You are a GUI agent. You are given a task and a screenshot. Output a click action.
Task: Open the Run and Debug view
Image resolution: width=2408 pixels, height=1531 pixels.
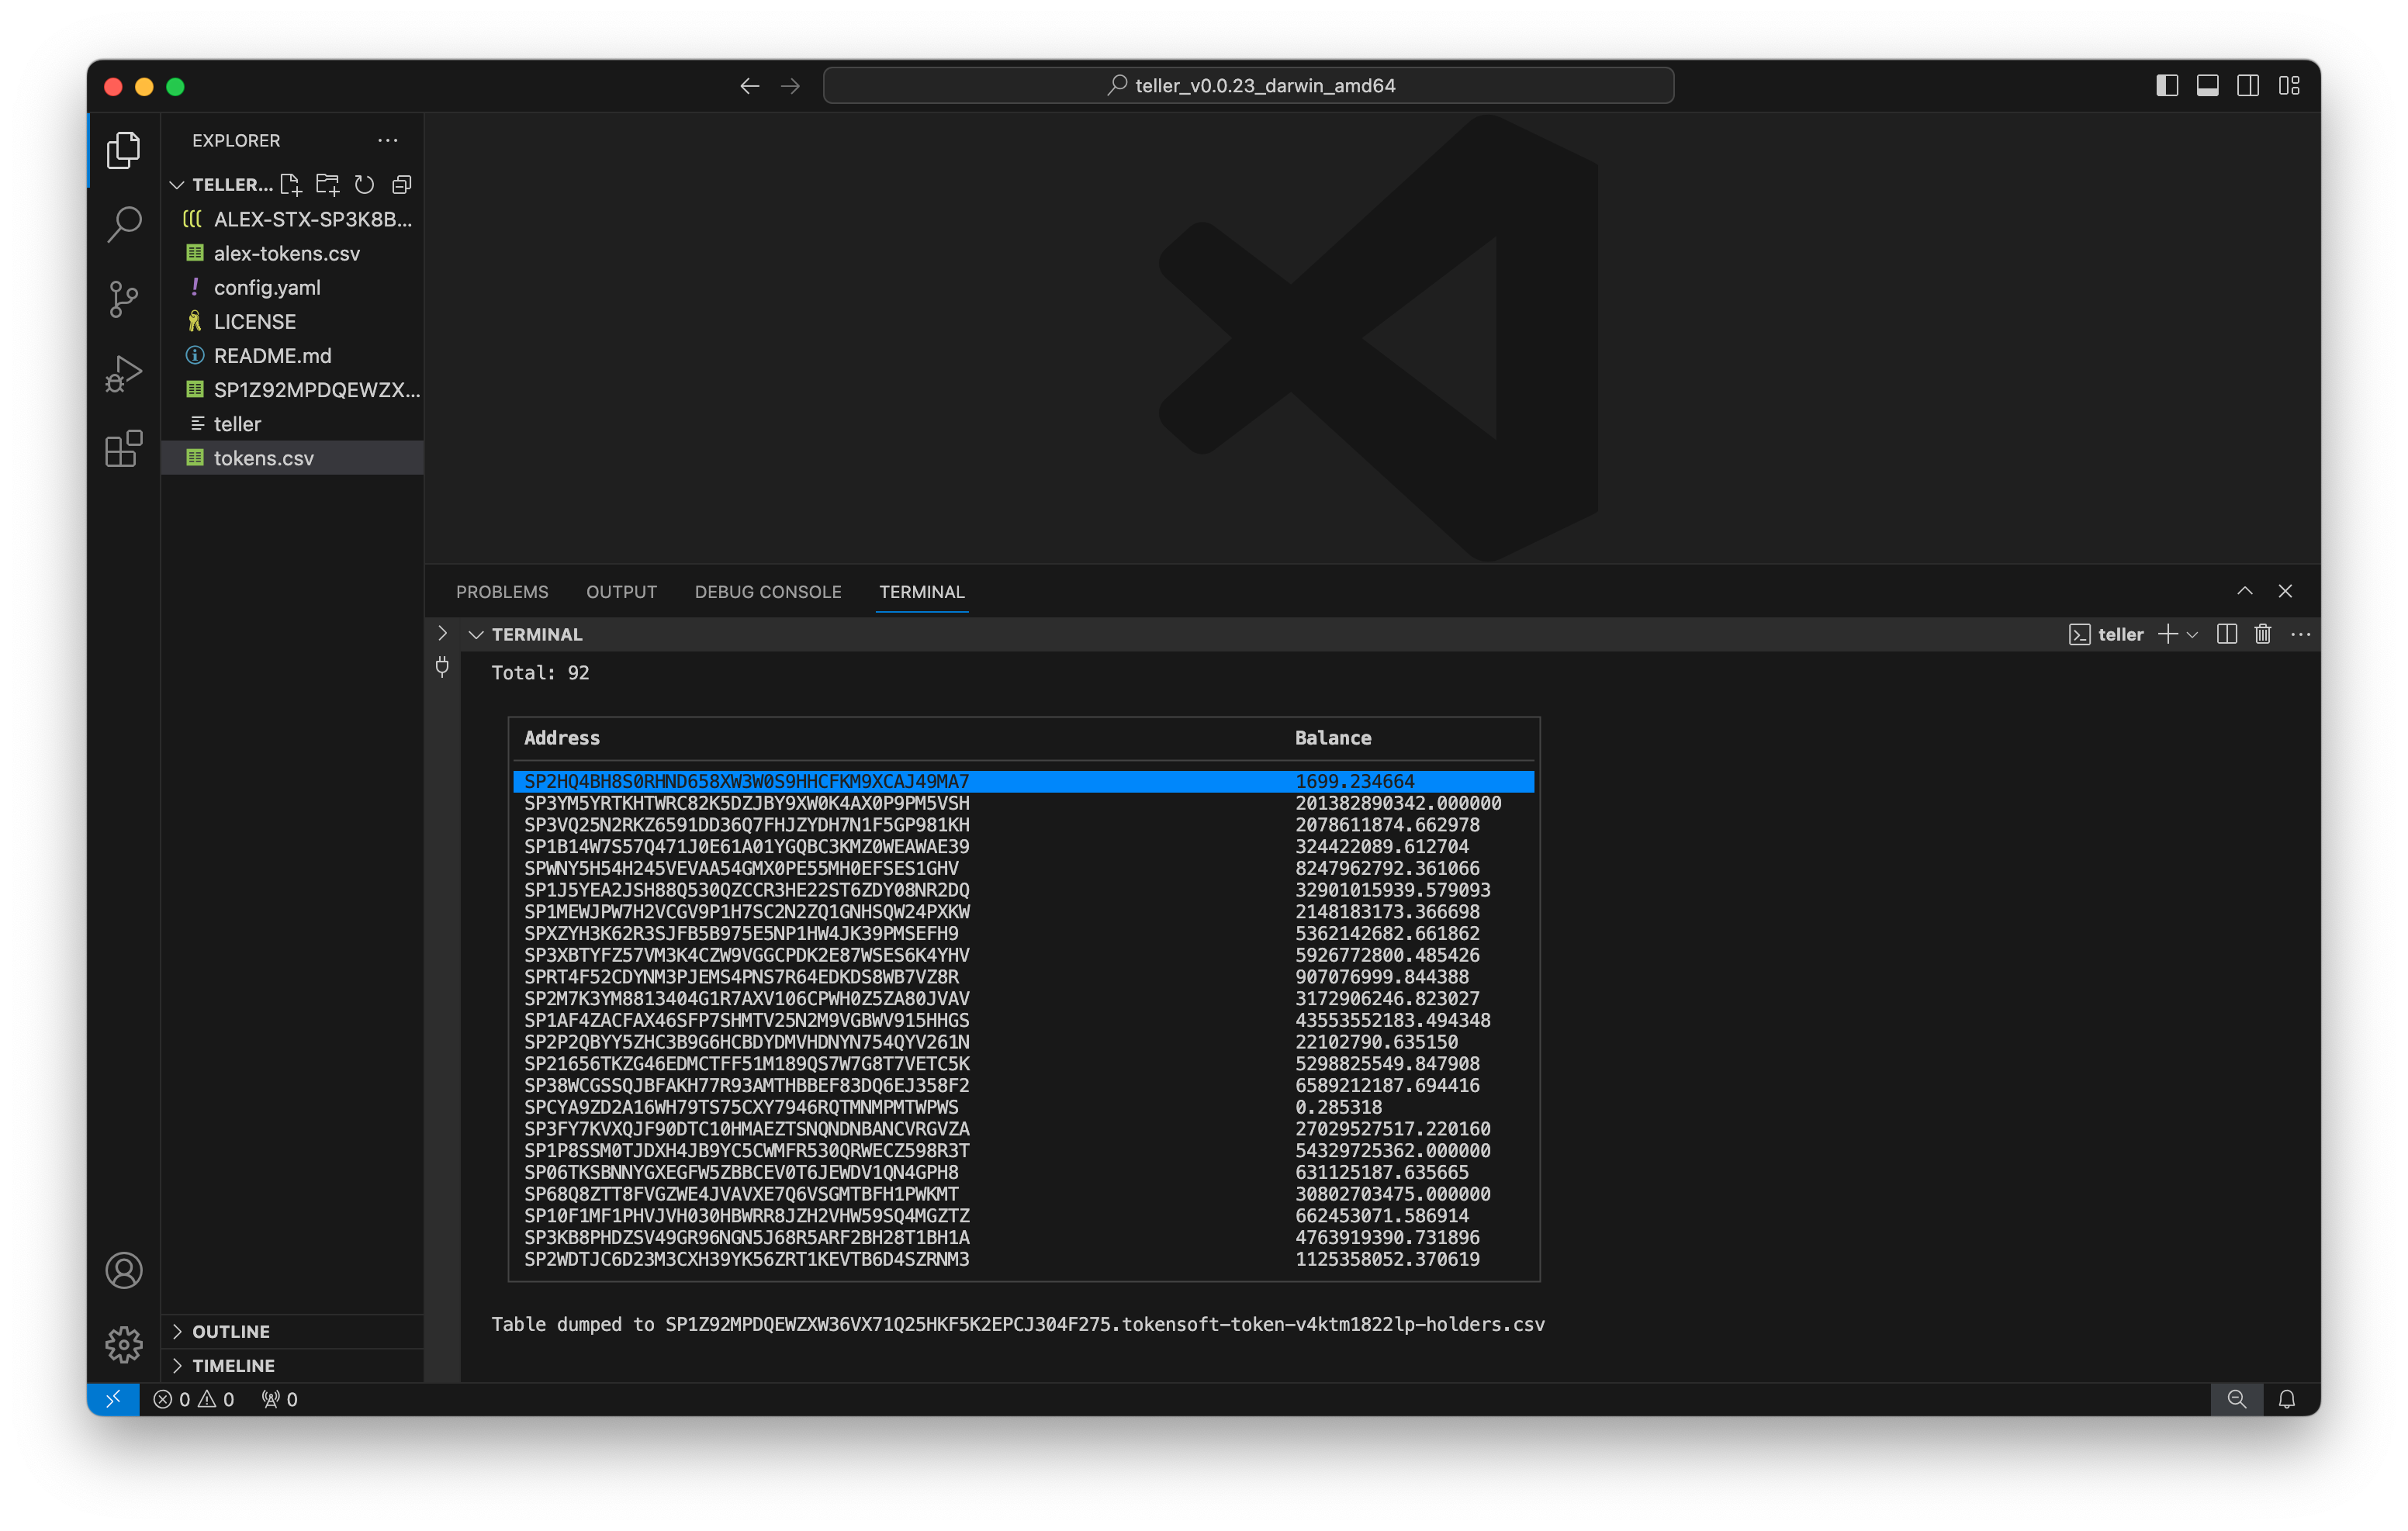pos(124,374)
